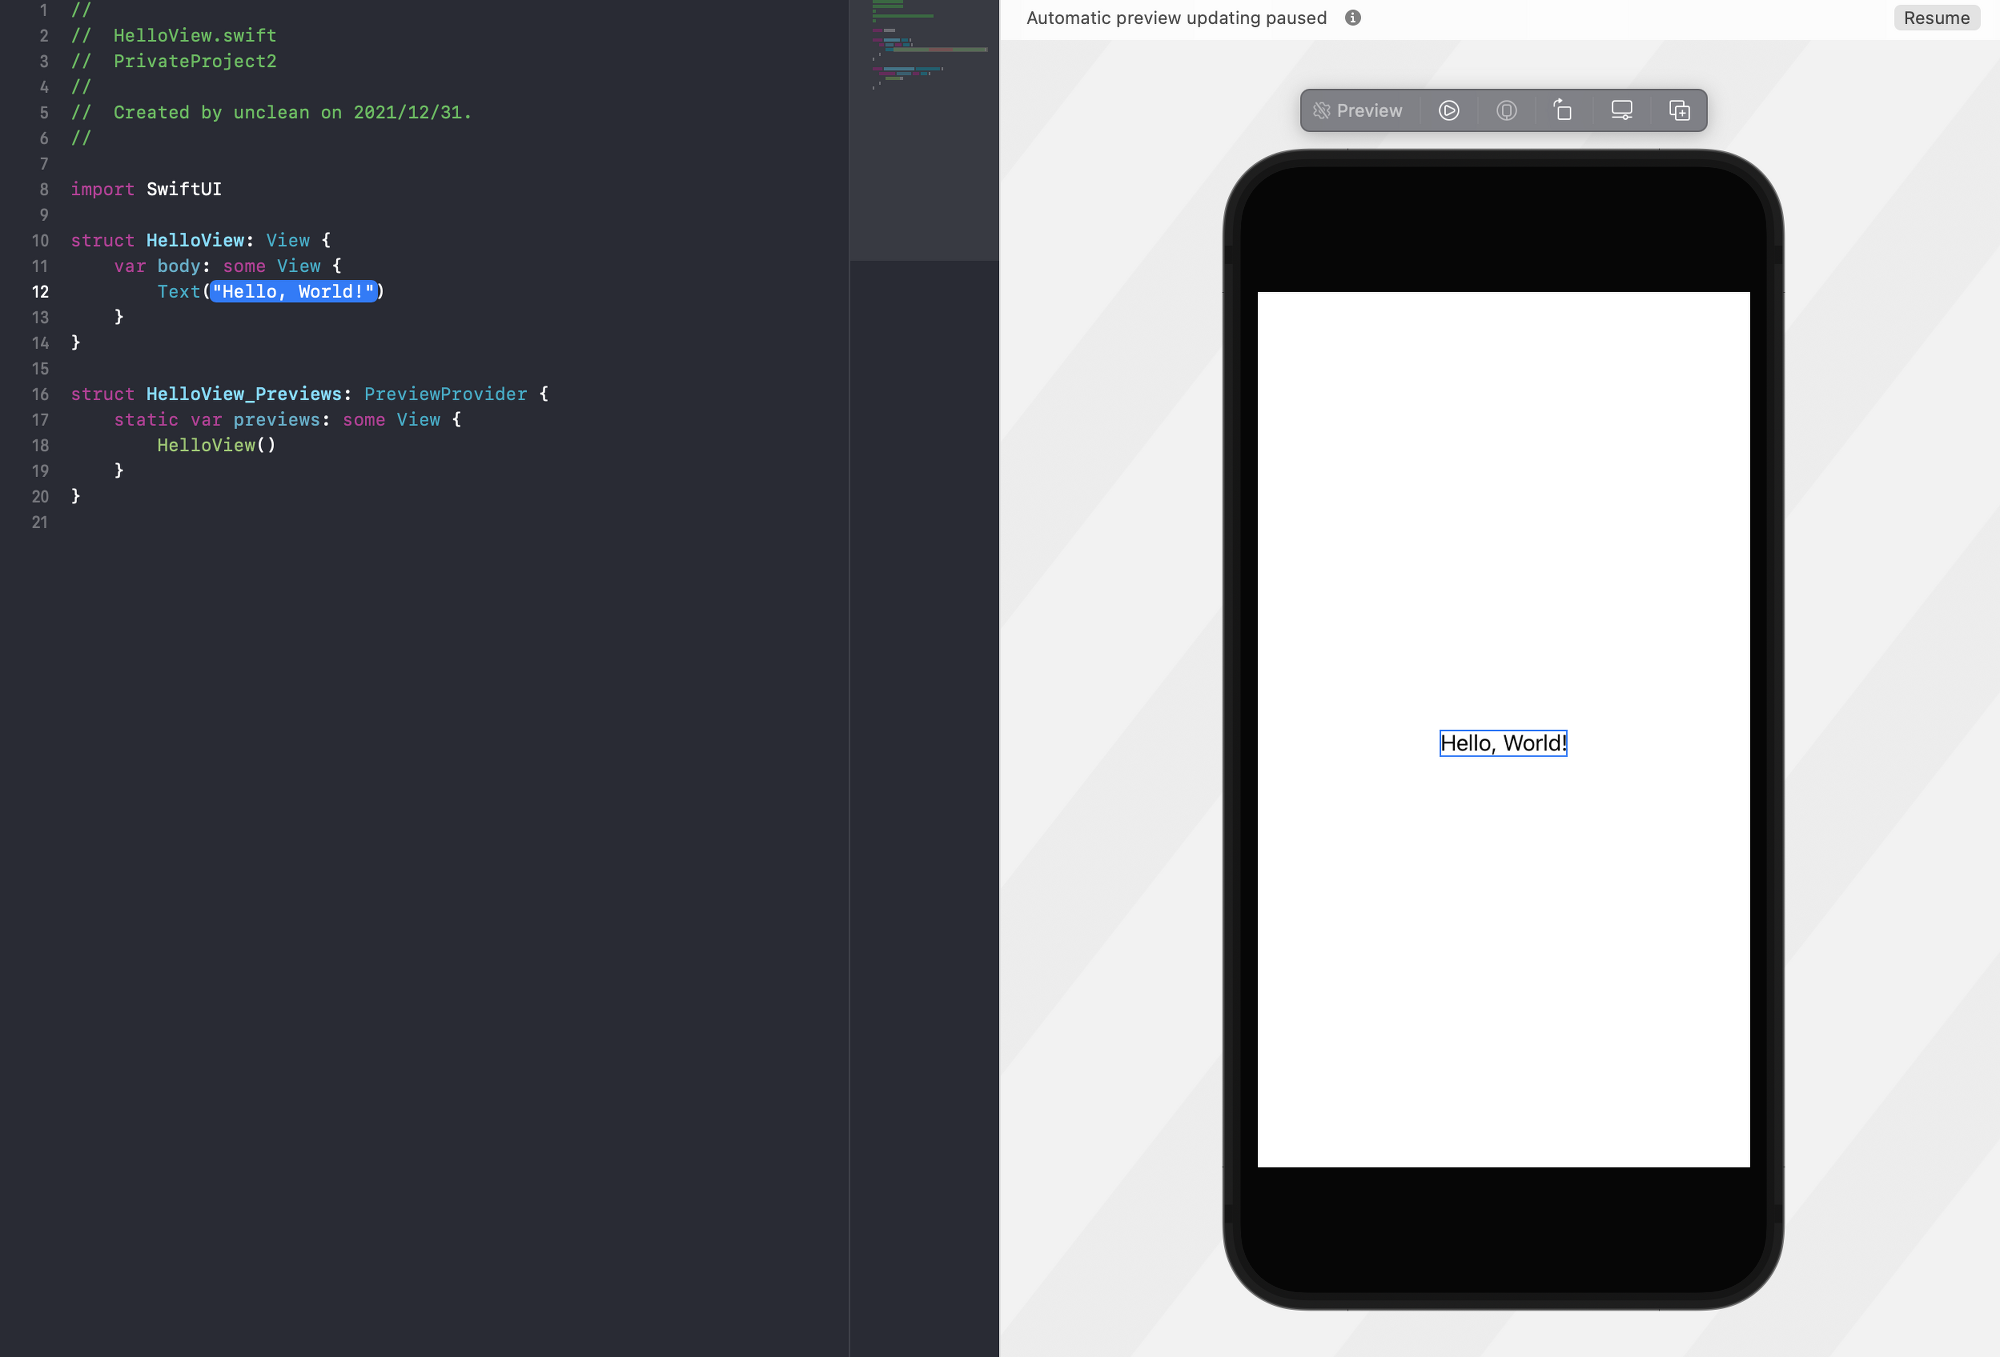Click import SwiftUI on line 8

point(146,190)
